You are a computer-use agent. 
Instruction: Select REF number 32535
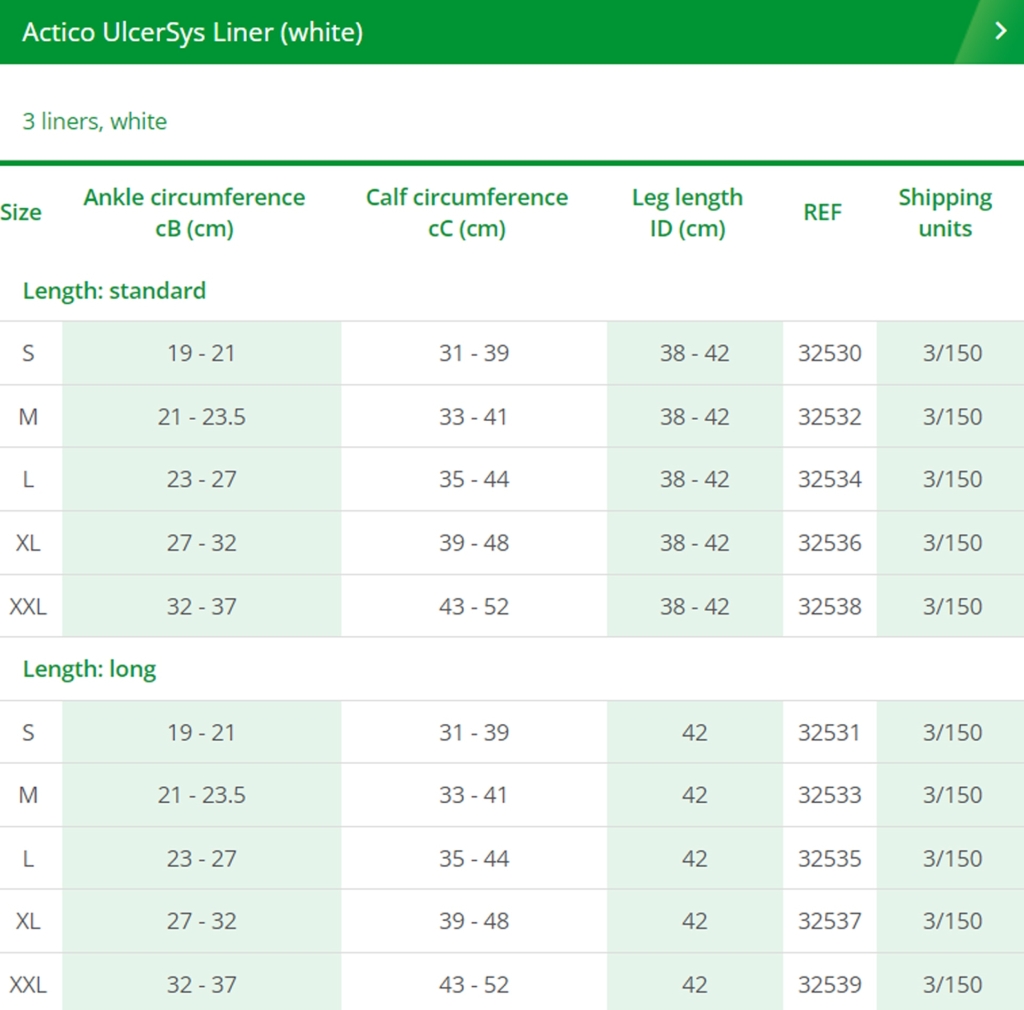pos(829,859)
